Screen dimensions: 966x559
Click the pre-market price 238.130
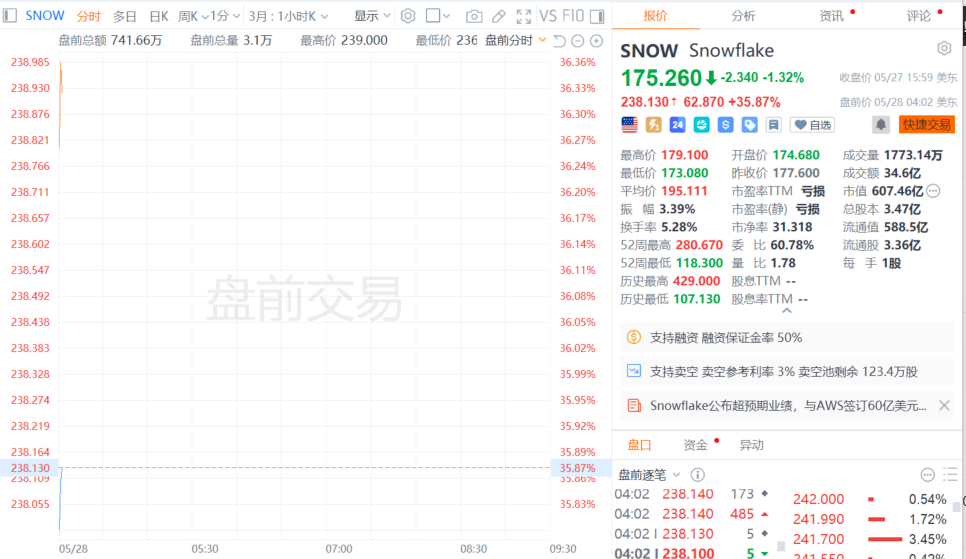pos(644,102)
